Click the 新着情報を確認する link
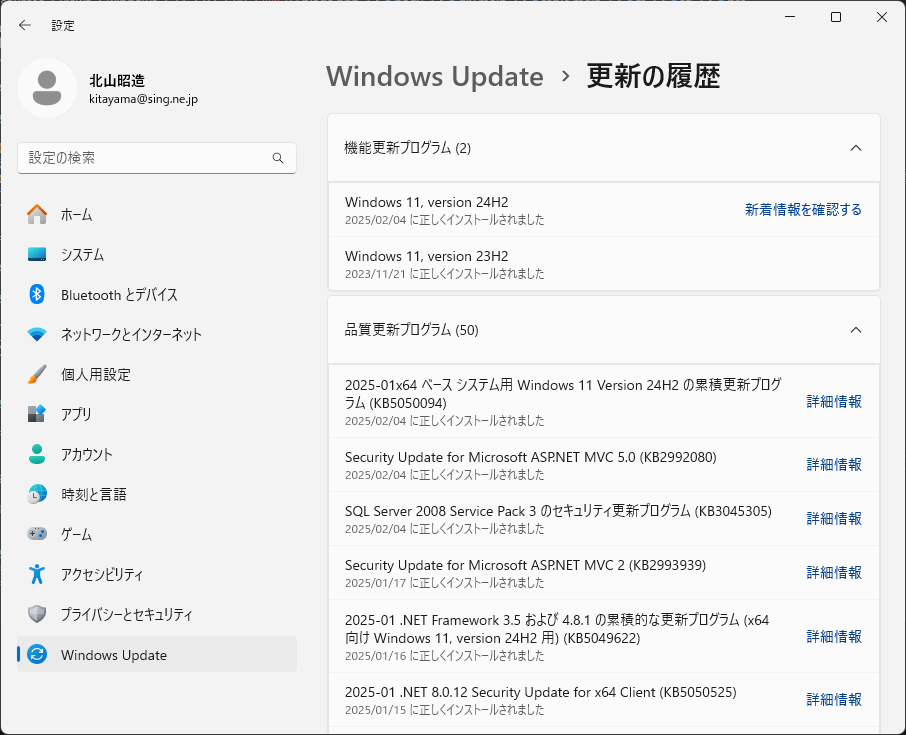Viewport: 906px width, 735px height. click(803, 209)
